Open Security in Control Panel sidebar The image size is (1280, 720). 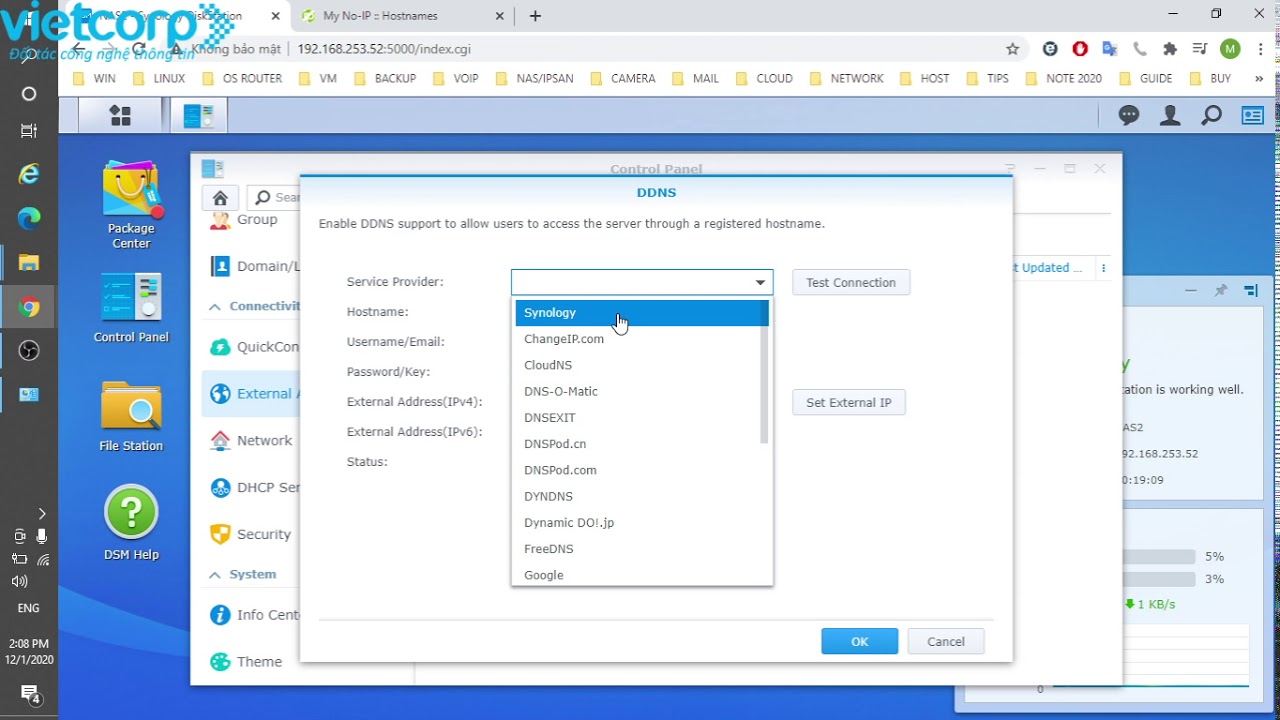pos(251,534)
